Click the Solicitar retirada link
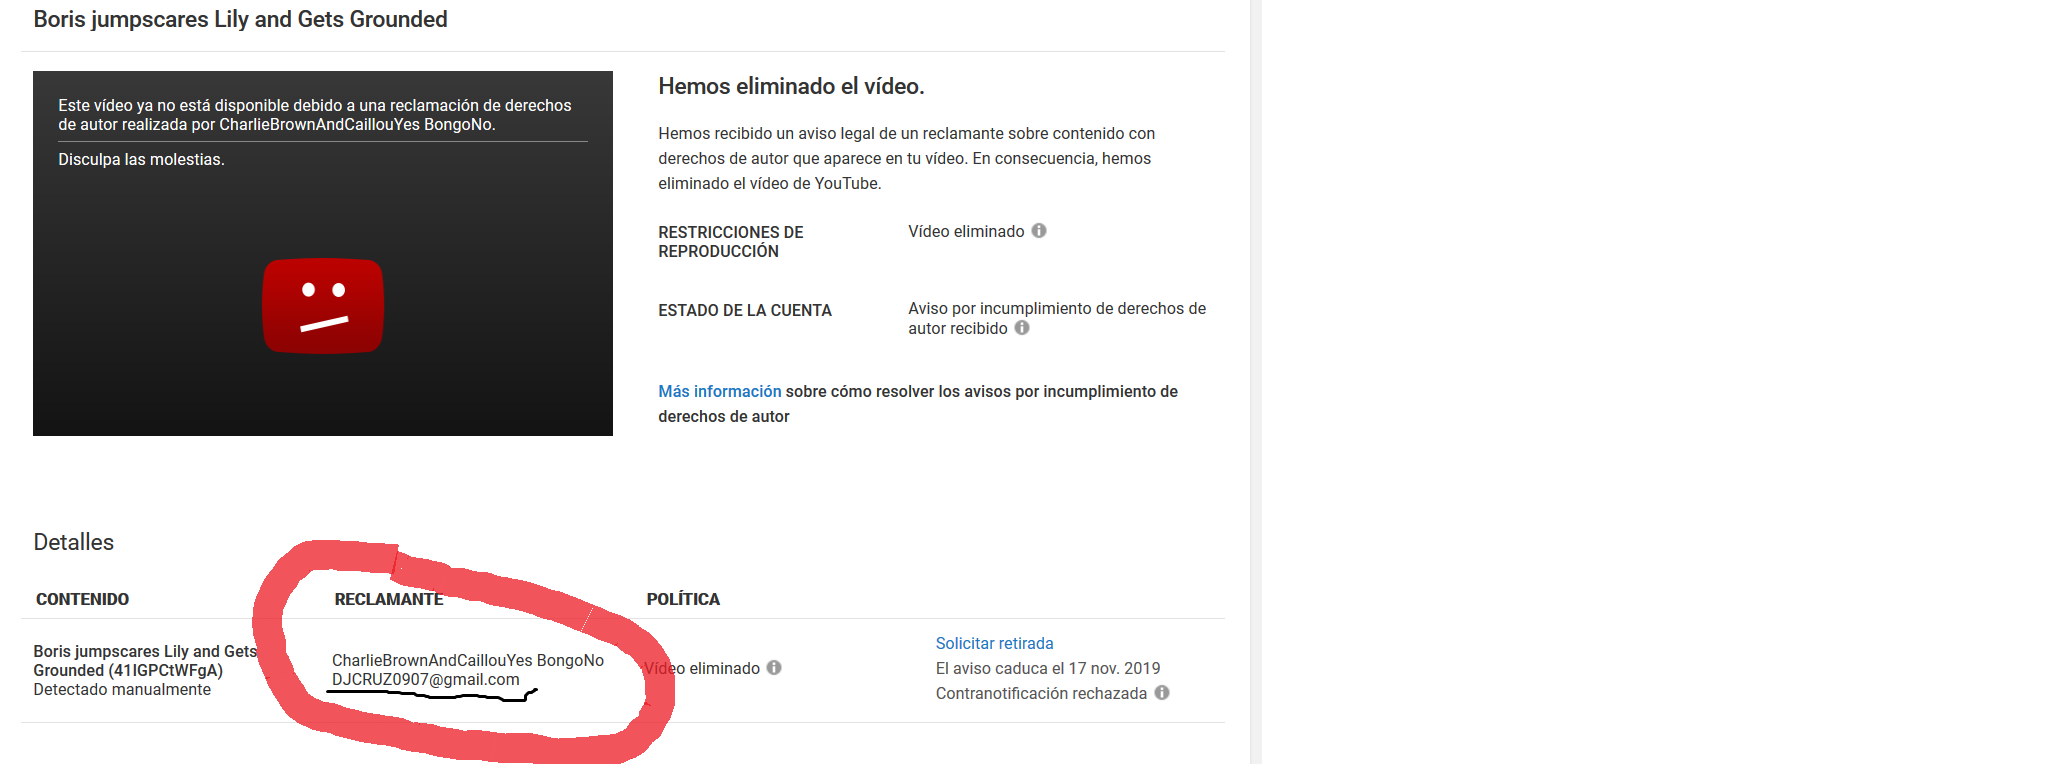 [x=994, y=643]
